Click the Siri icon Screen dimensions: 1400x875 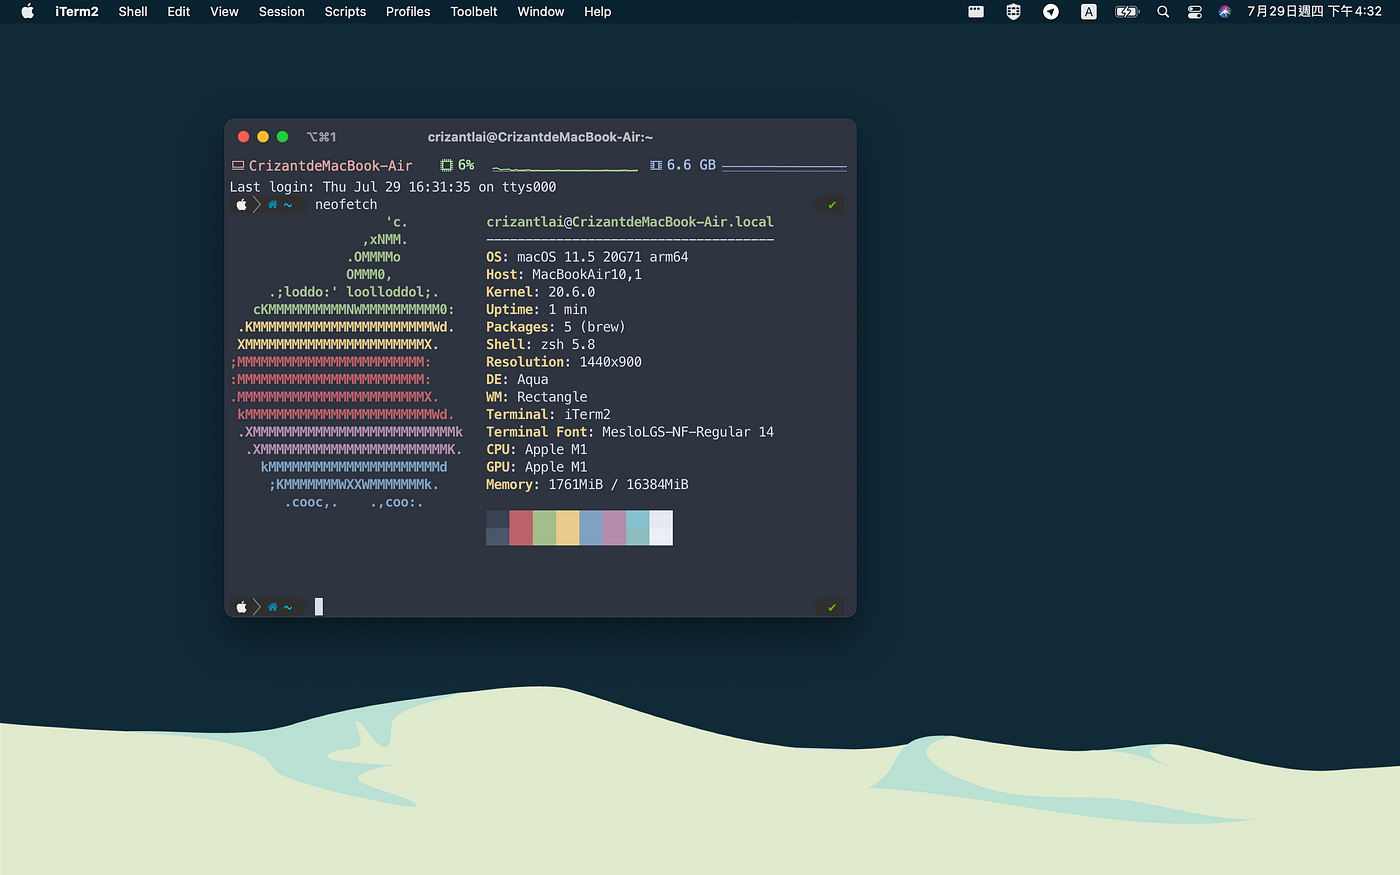[1225, 12]
